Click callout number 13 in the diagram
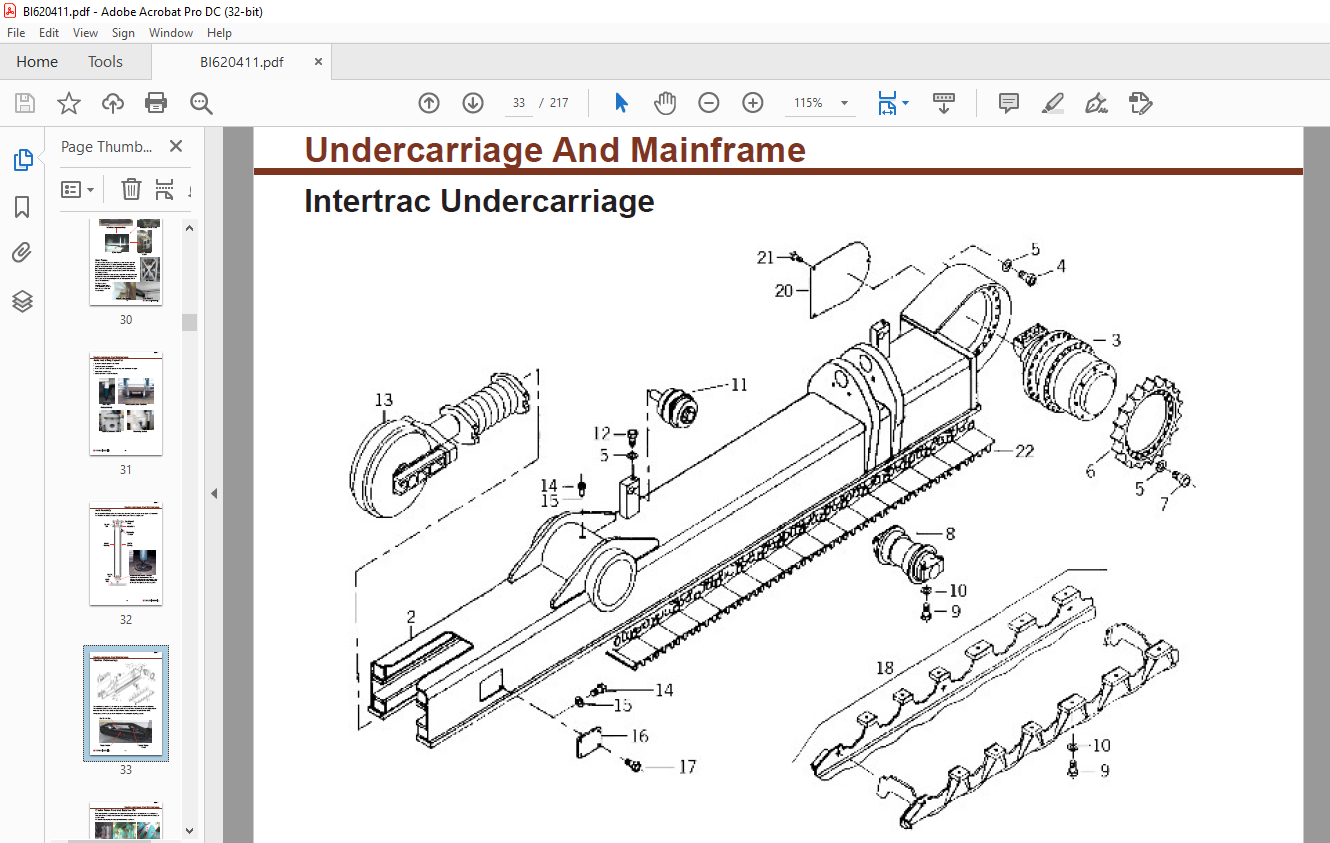The height and width of the screenshot is (843, 1330). (384, 400)
